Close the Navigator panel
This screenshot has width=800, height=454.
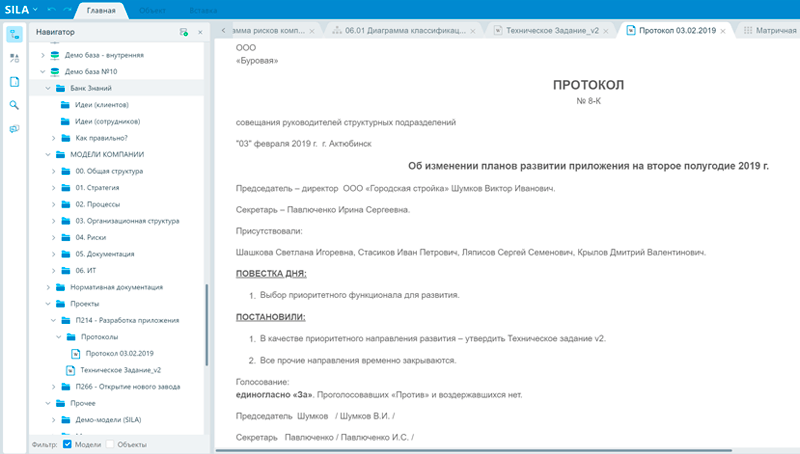tap(199, 33)
